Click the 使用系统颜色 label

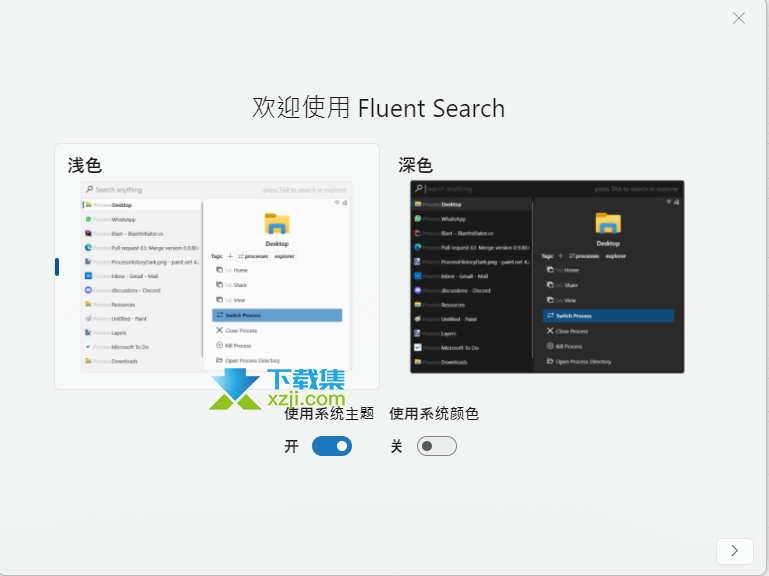(434, 414)
